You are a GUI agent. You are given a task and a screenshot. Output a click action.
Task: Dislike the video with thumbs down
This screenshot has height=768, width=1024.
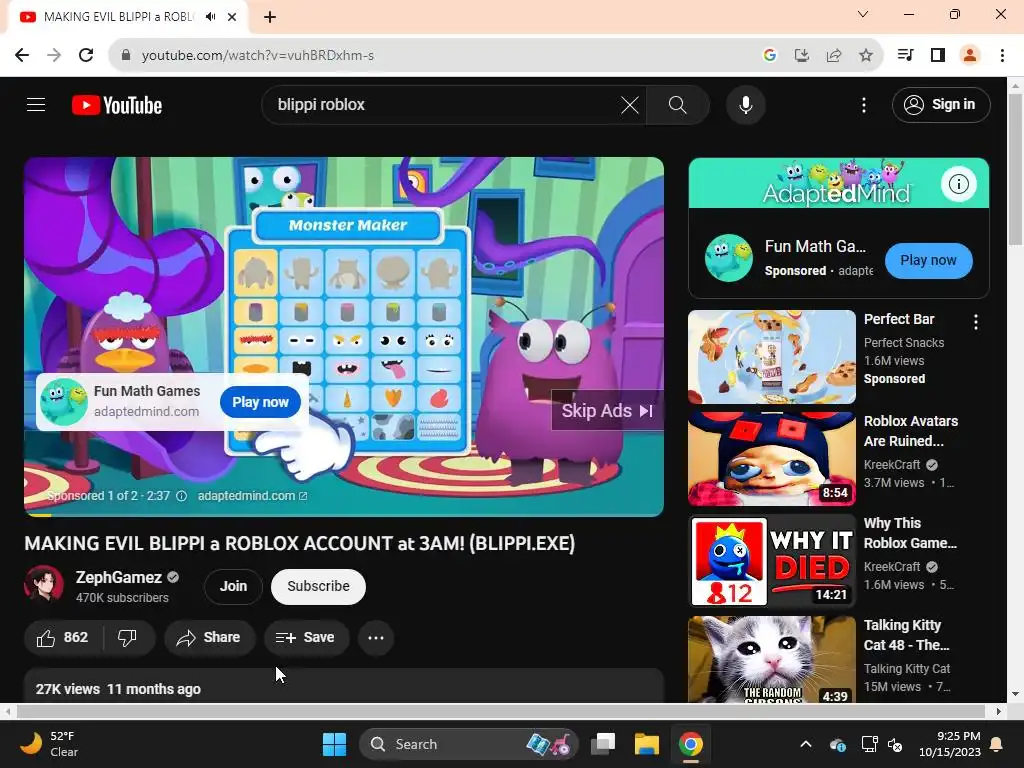coord(127,637)
